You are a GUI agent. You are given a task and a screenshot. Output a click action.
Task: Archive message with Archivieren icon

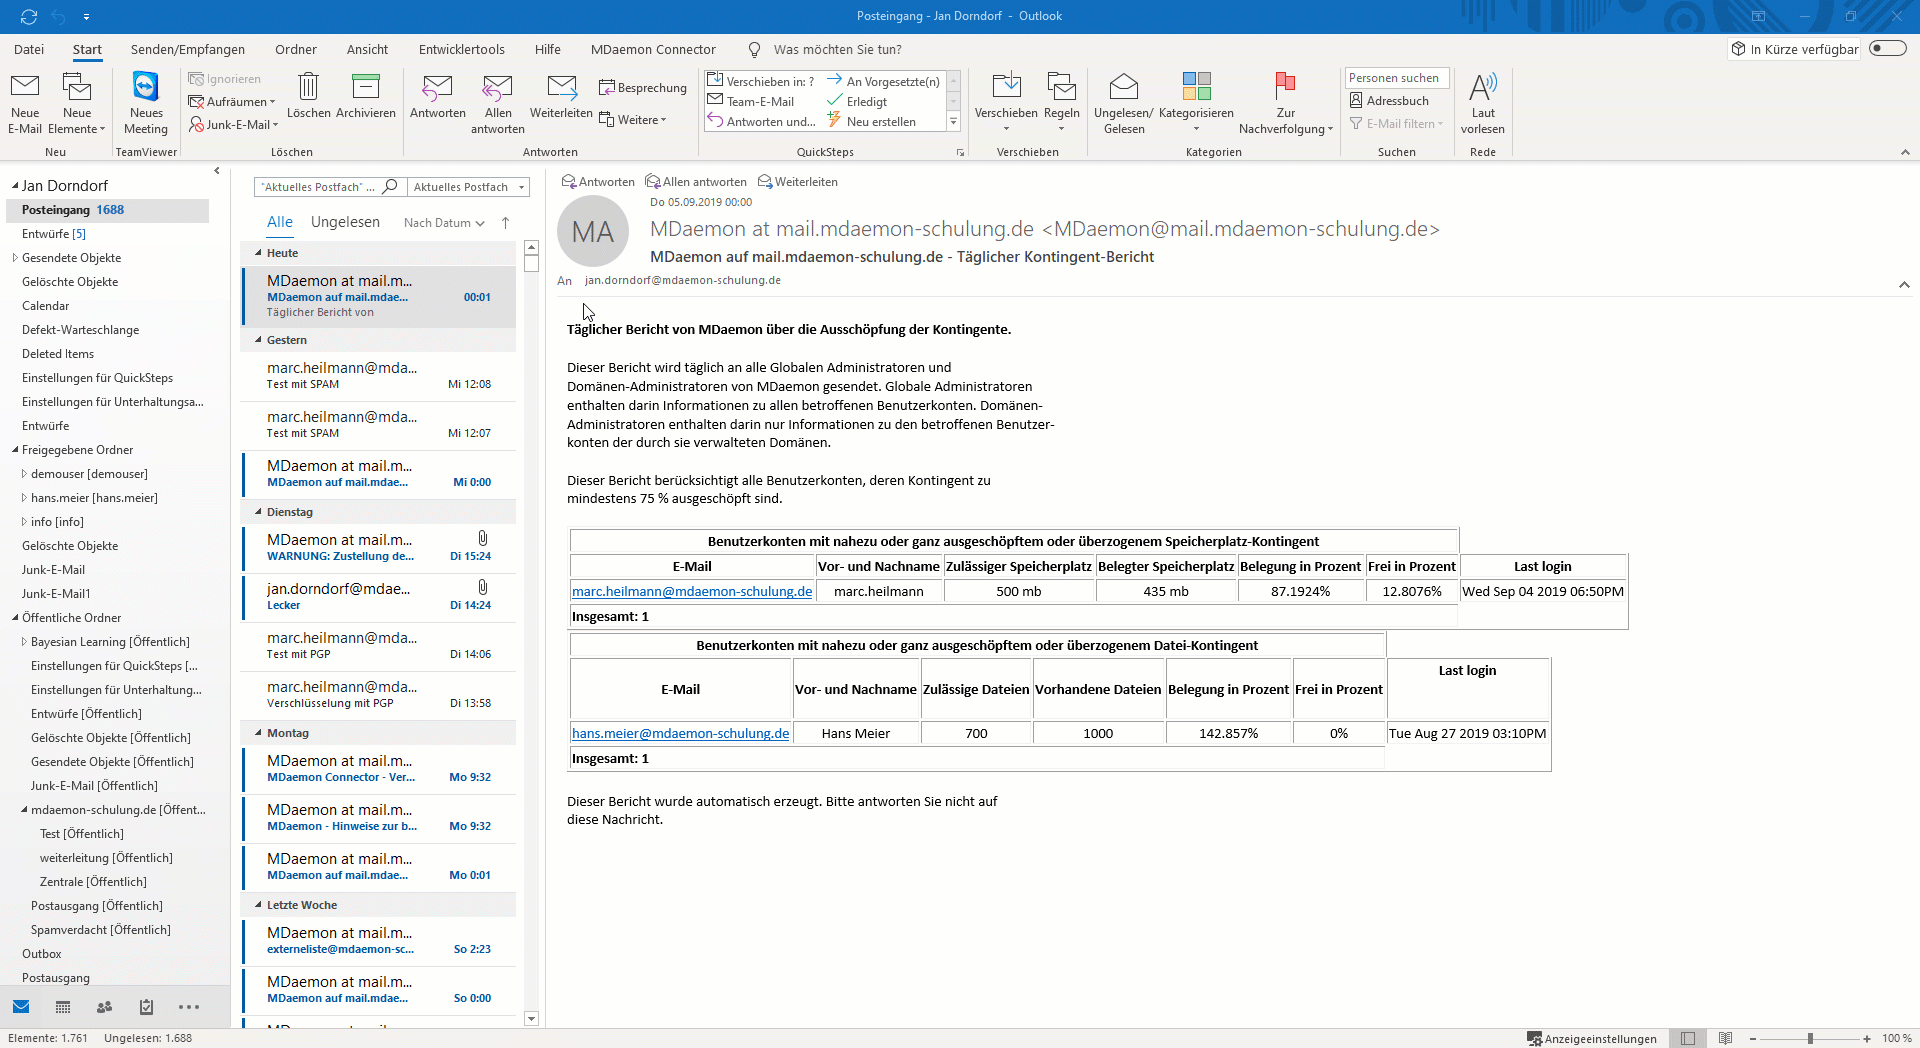(366, 88)
